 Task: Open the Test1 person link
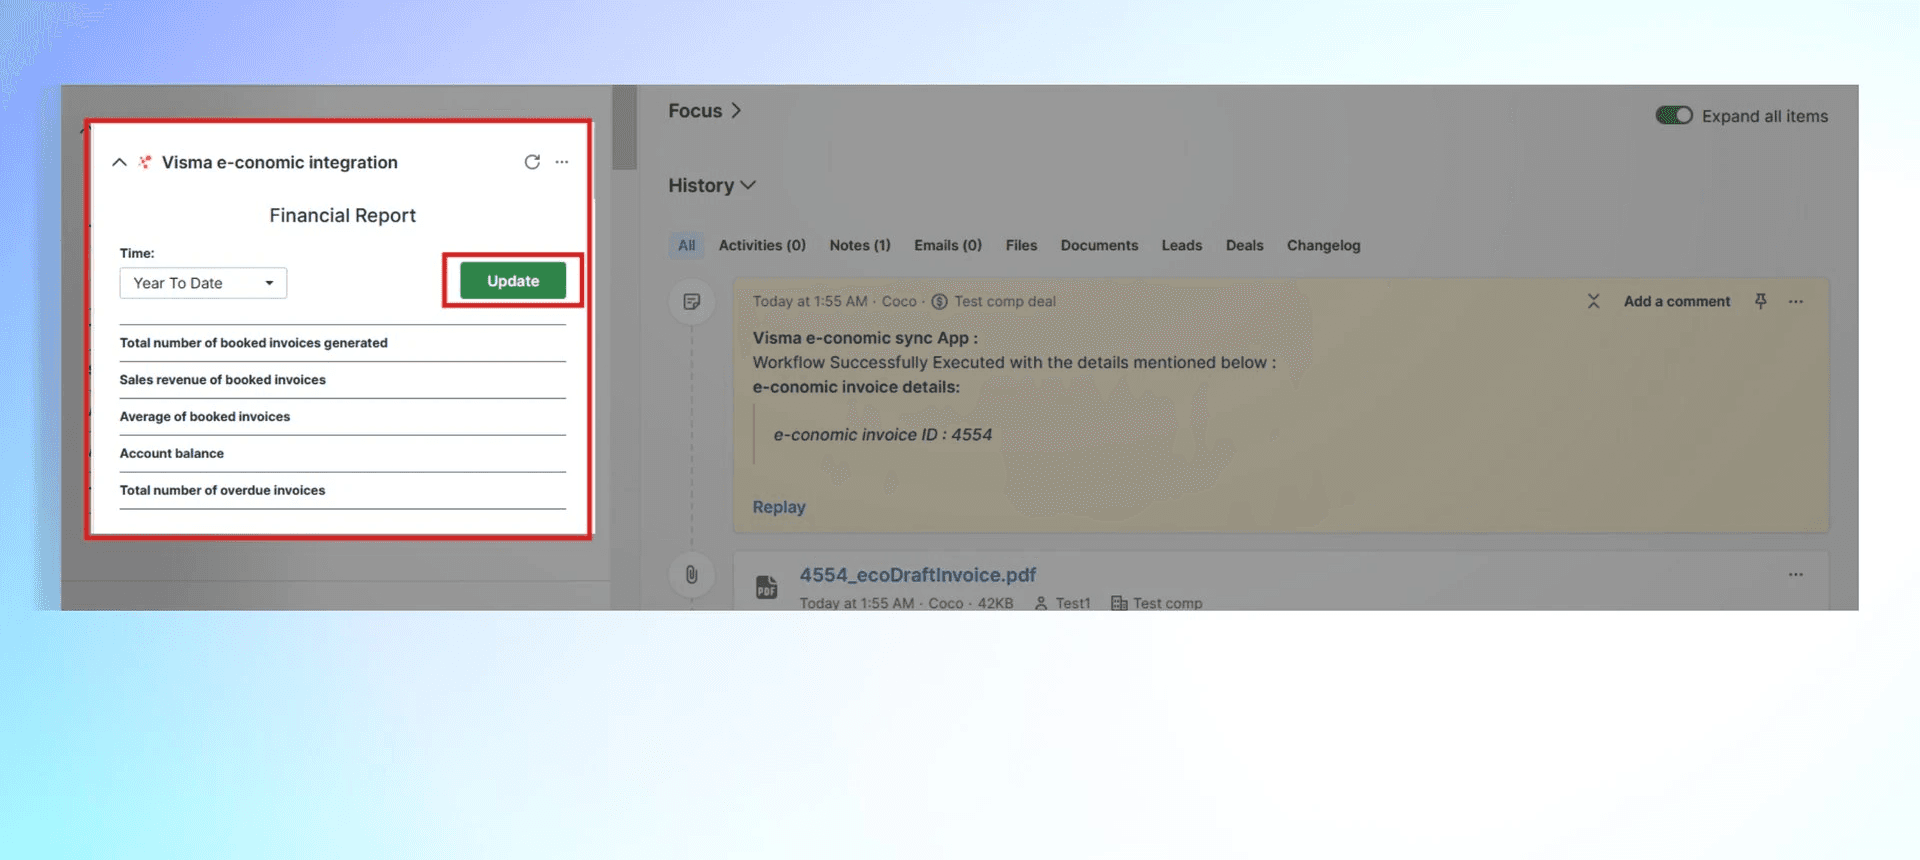(1072, 603)
